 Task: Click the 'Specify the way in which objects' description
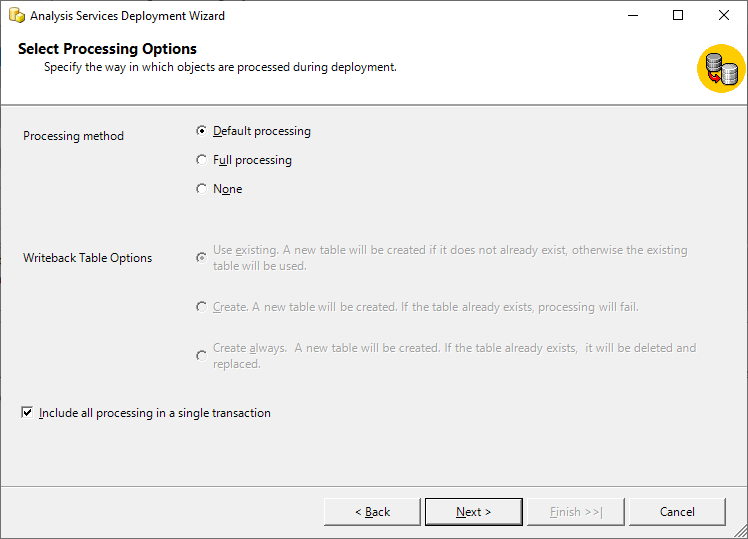click(x=220, y=67)
